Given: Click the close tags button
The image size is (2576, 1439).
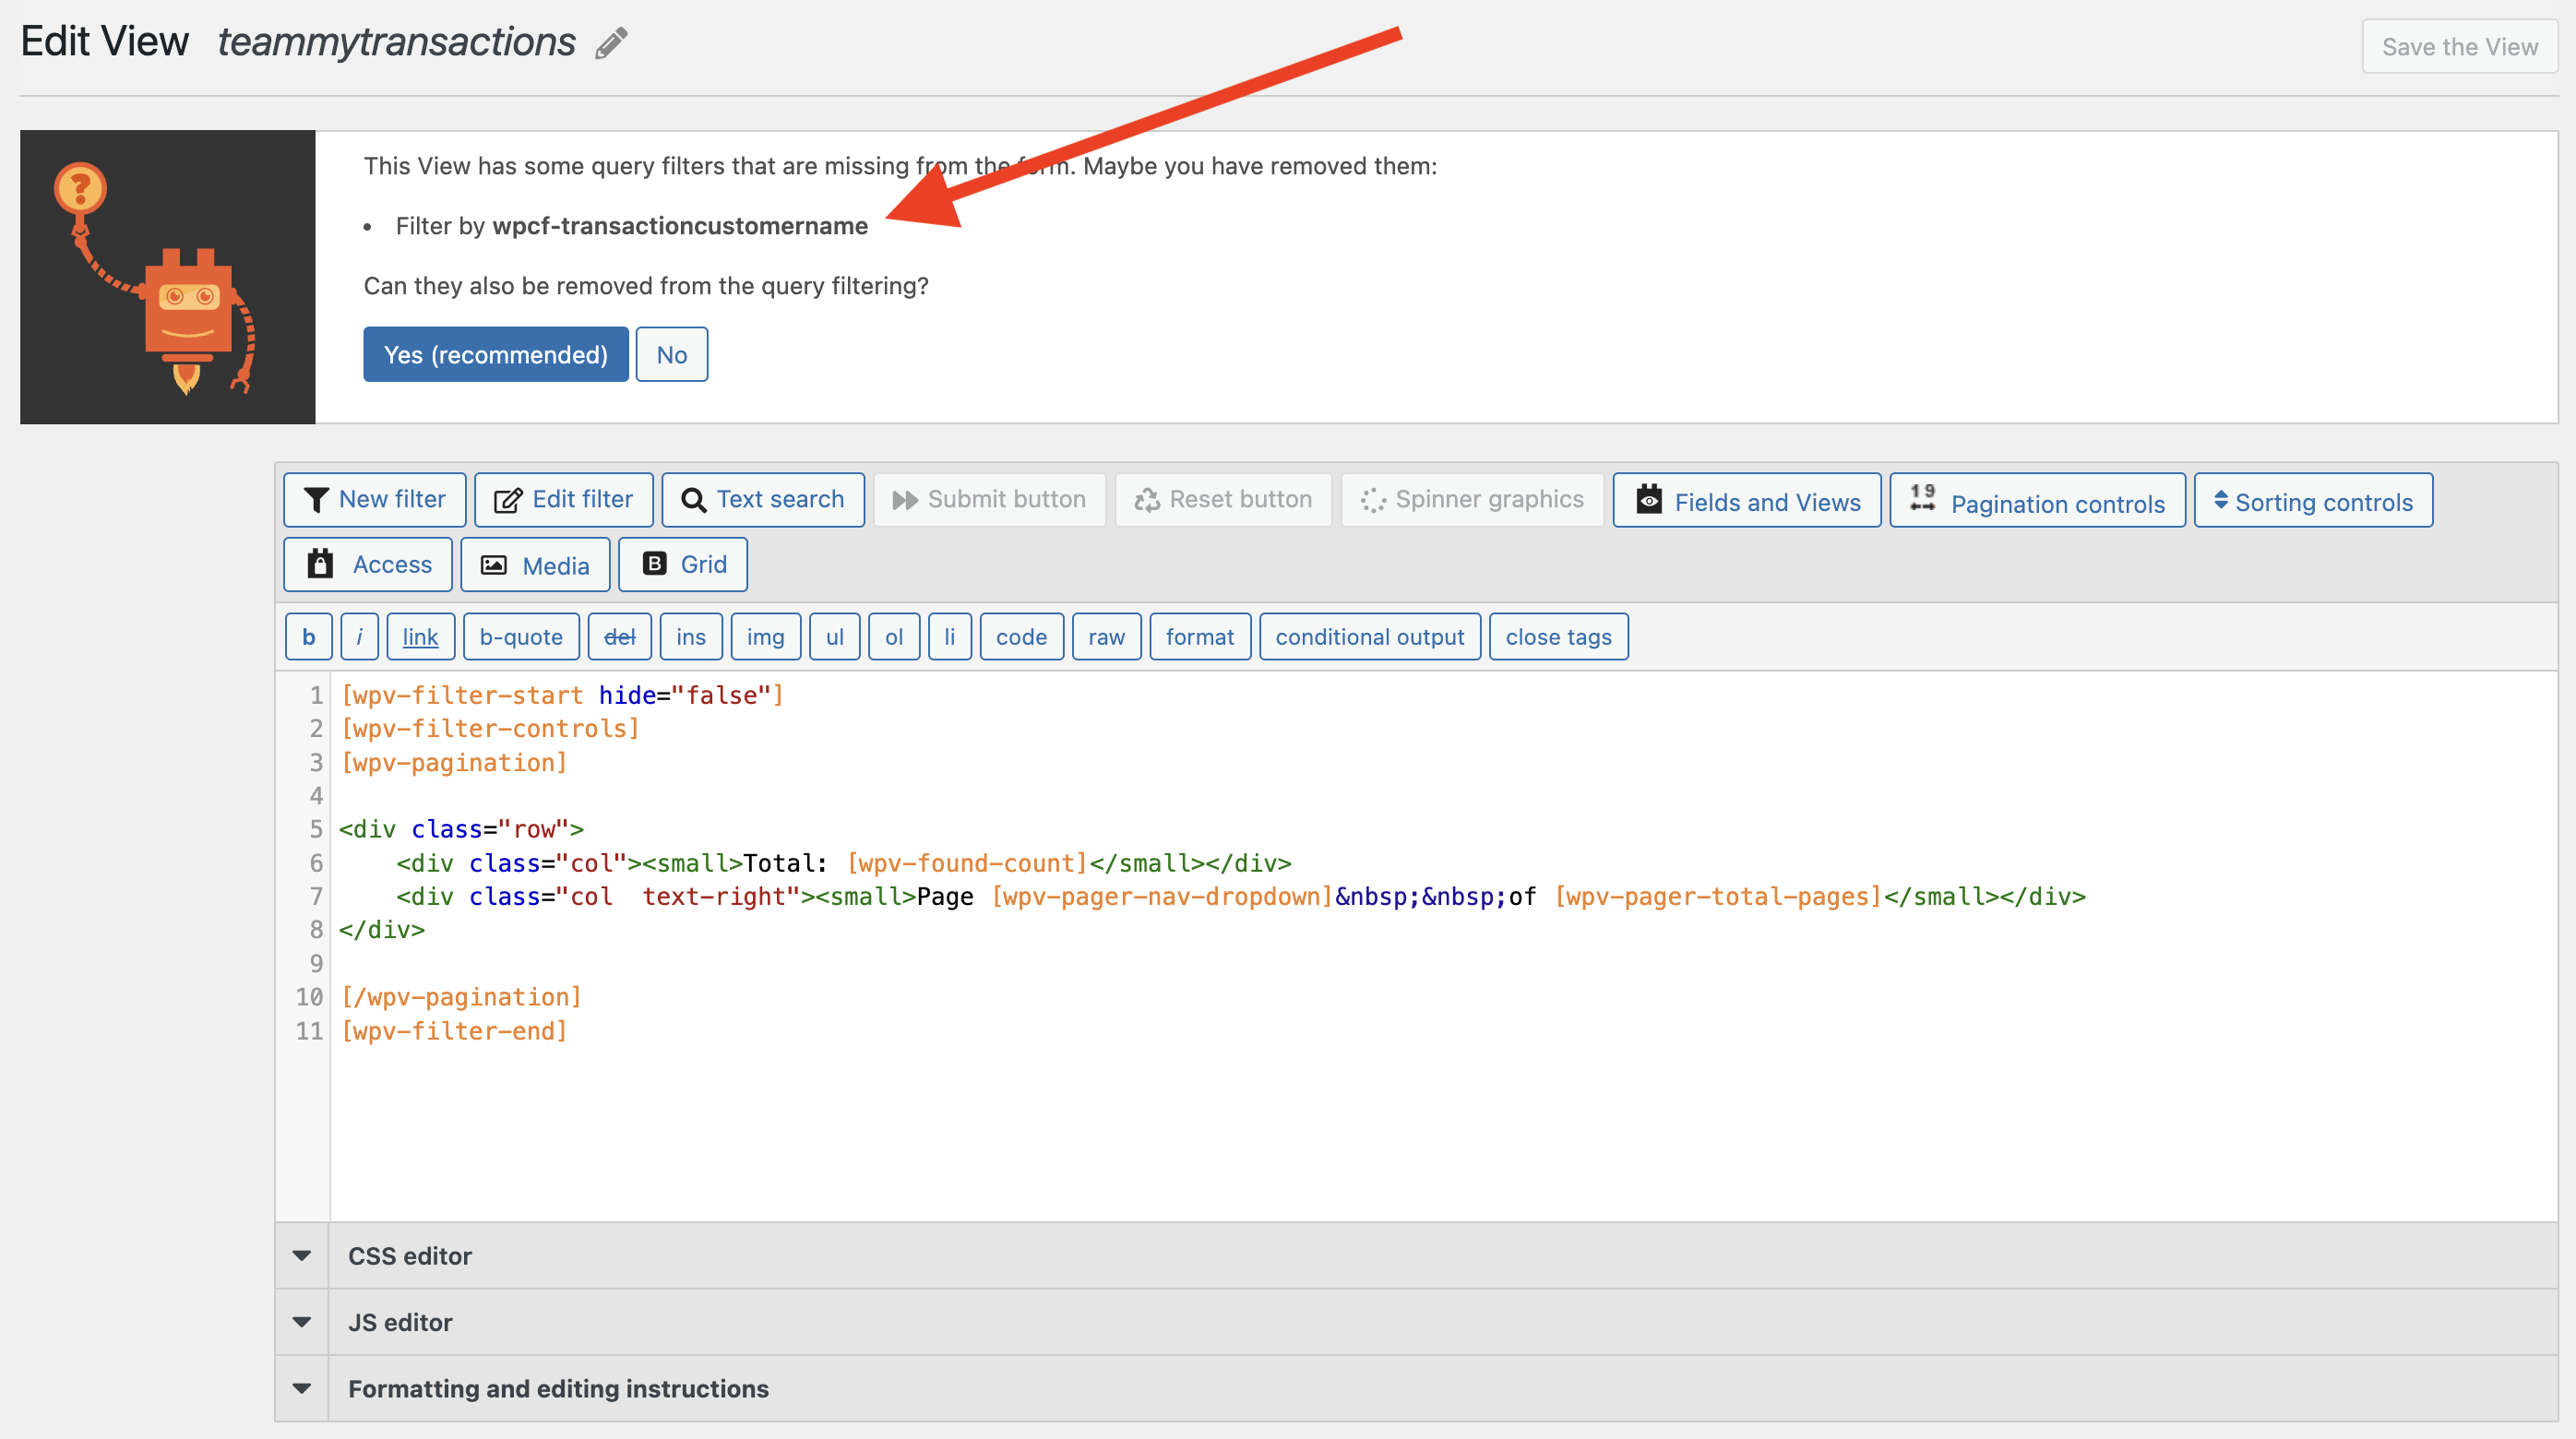Looking at the screenshot, I should 1558,637.
